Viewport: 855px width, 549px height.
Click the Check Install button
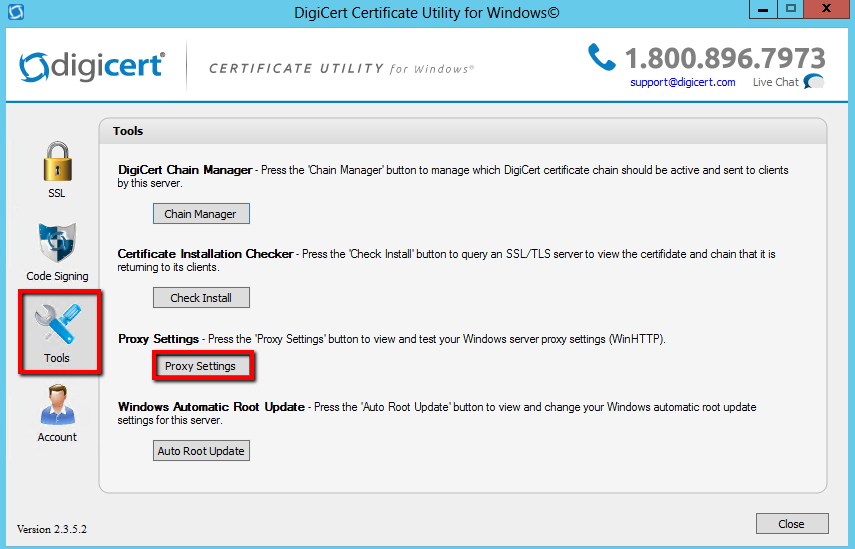[x=201, y=298]
